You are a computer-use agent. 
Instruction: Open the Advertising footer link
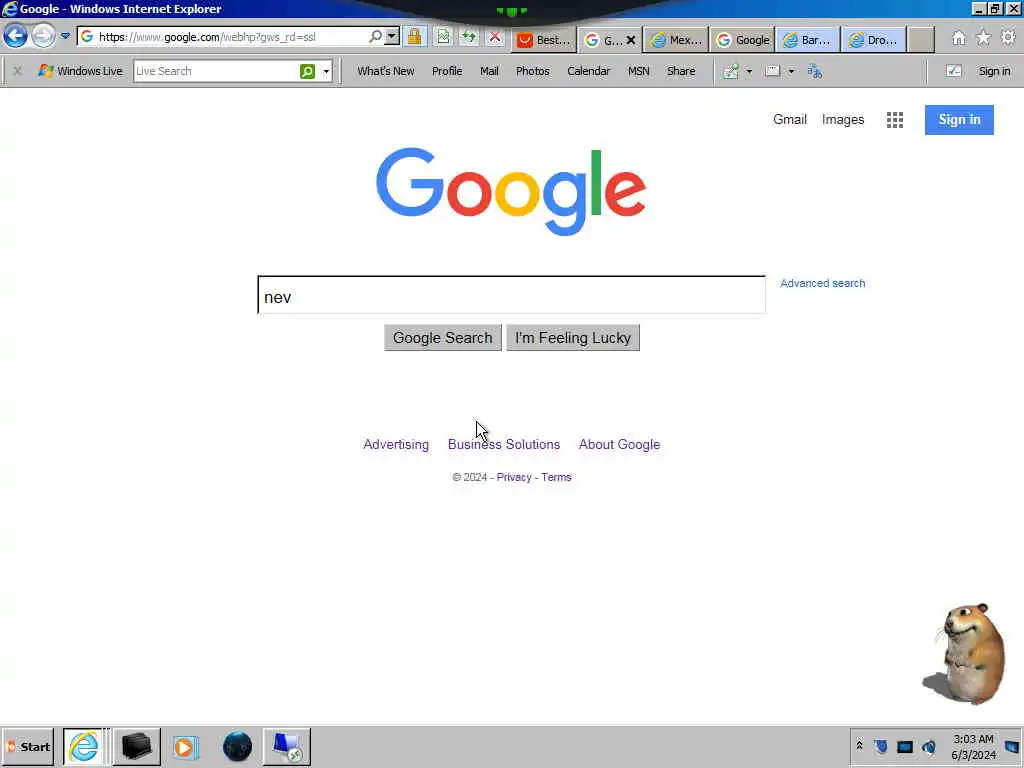pyautogui.click(x=396, y=444)
